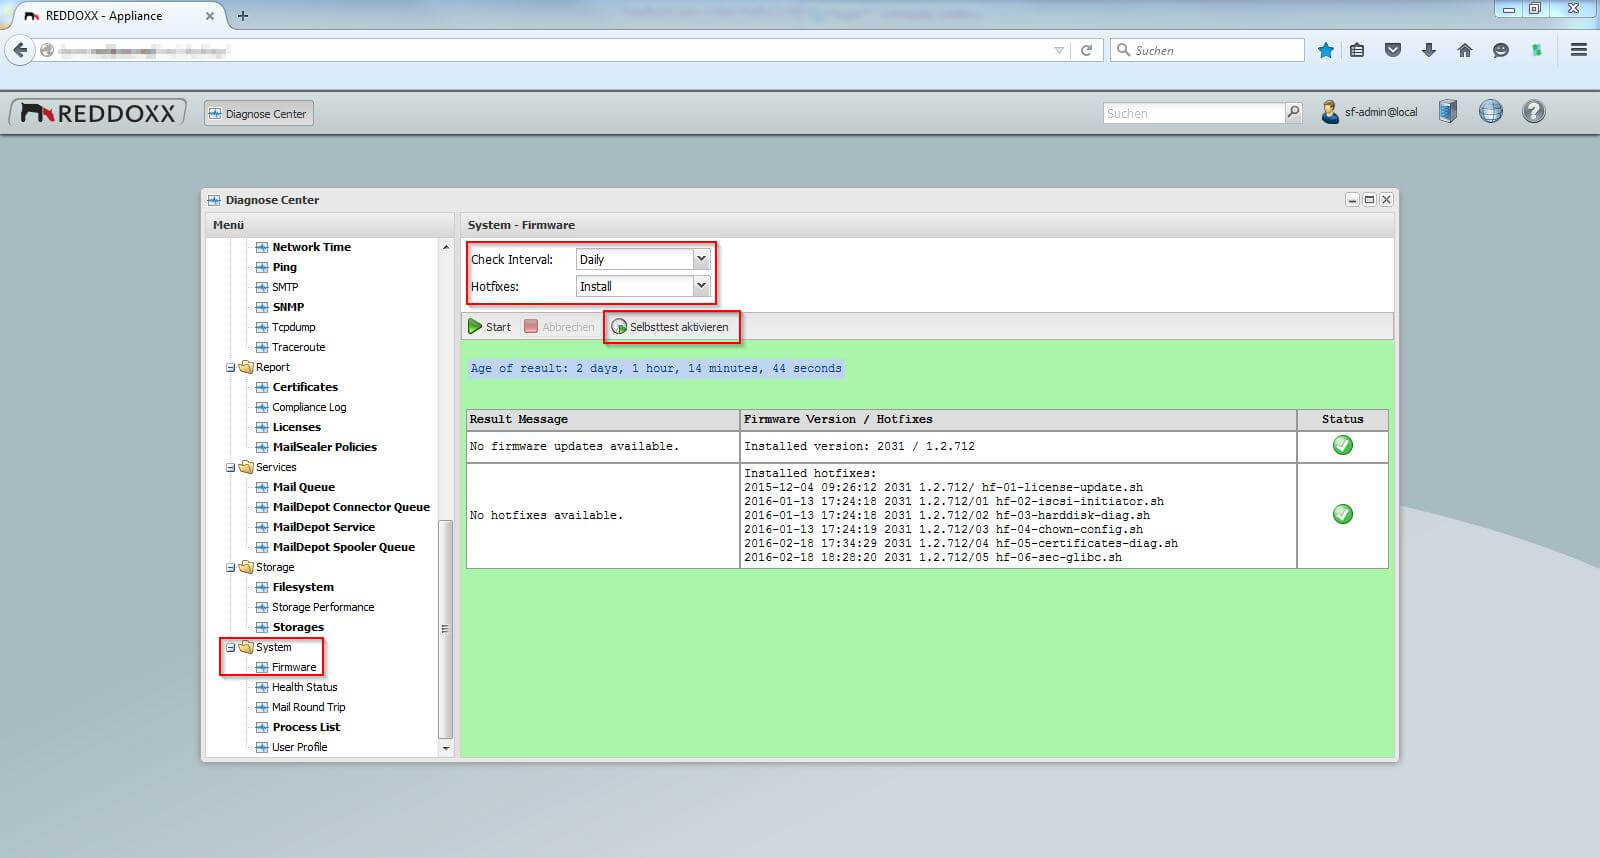The image size is (1600, 858).
Task: Collapse the System folder
Action: tap(230, 647)
